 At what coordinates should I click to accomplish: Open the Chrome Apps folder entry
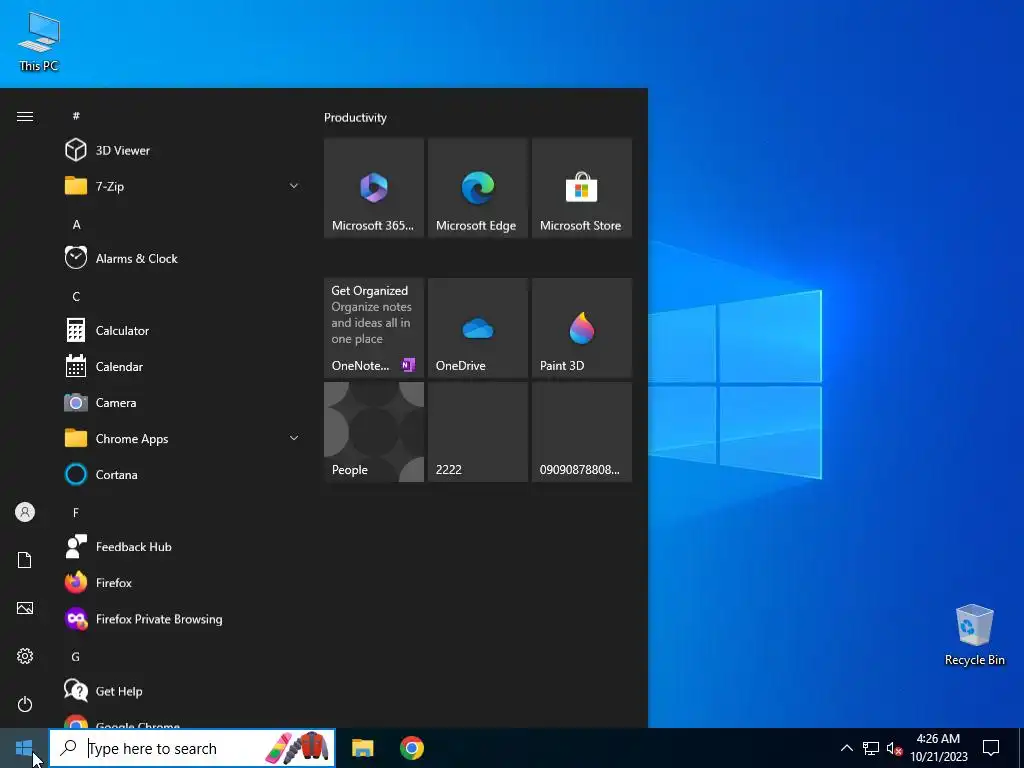coord(183,438)
